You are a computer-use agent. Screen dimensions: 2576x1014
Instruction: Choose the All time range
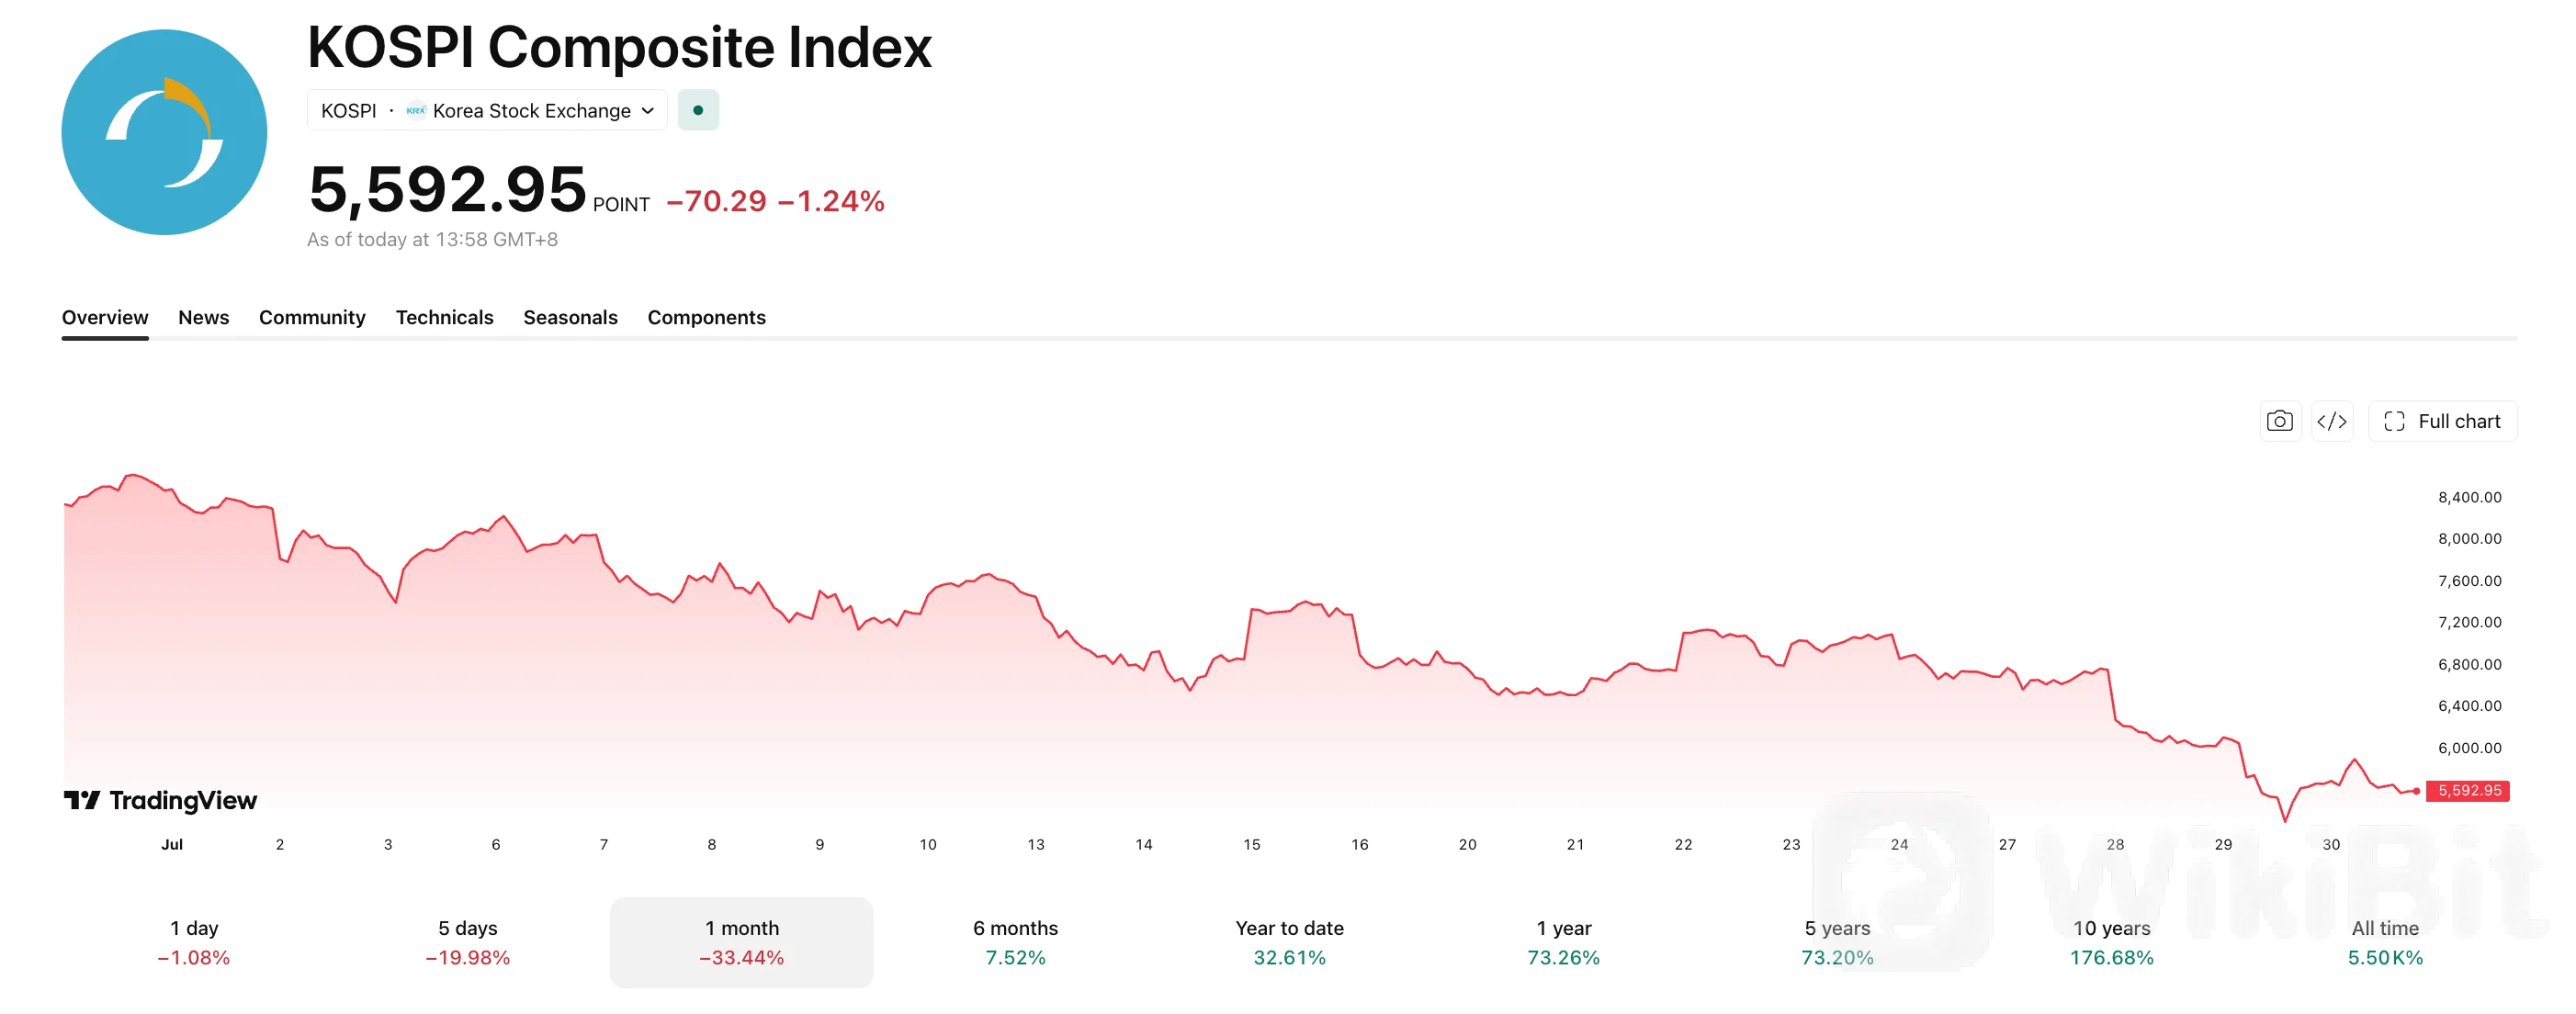pyautogui.click(x=2385, y=942)
